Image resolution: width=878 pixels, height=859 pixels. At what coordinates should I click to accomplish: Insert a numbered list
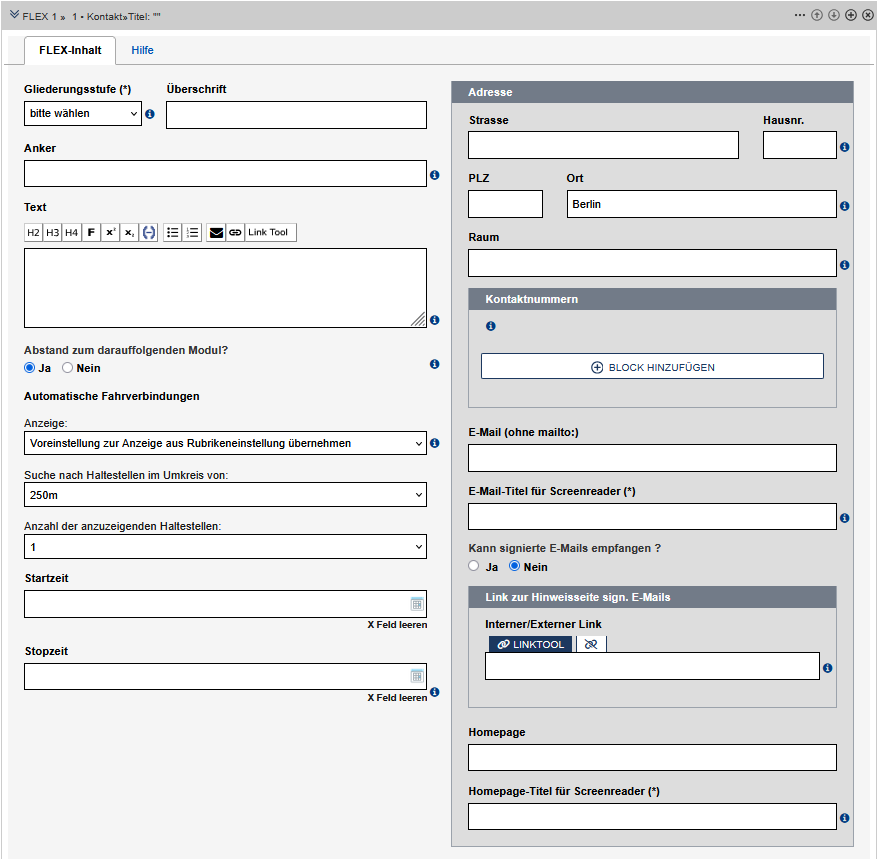click(x=192, y=232)
